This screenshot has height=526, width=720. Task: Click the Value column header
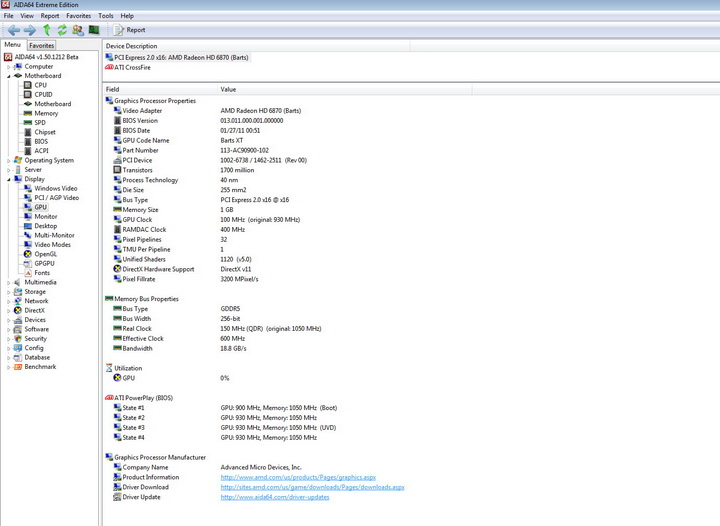click(x=345, y=90)
